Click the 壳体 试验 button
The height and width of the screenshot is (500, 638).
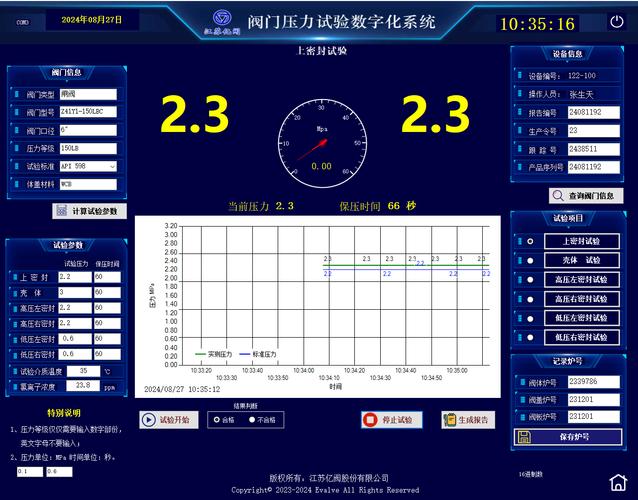click(x=582, y=260)
